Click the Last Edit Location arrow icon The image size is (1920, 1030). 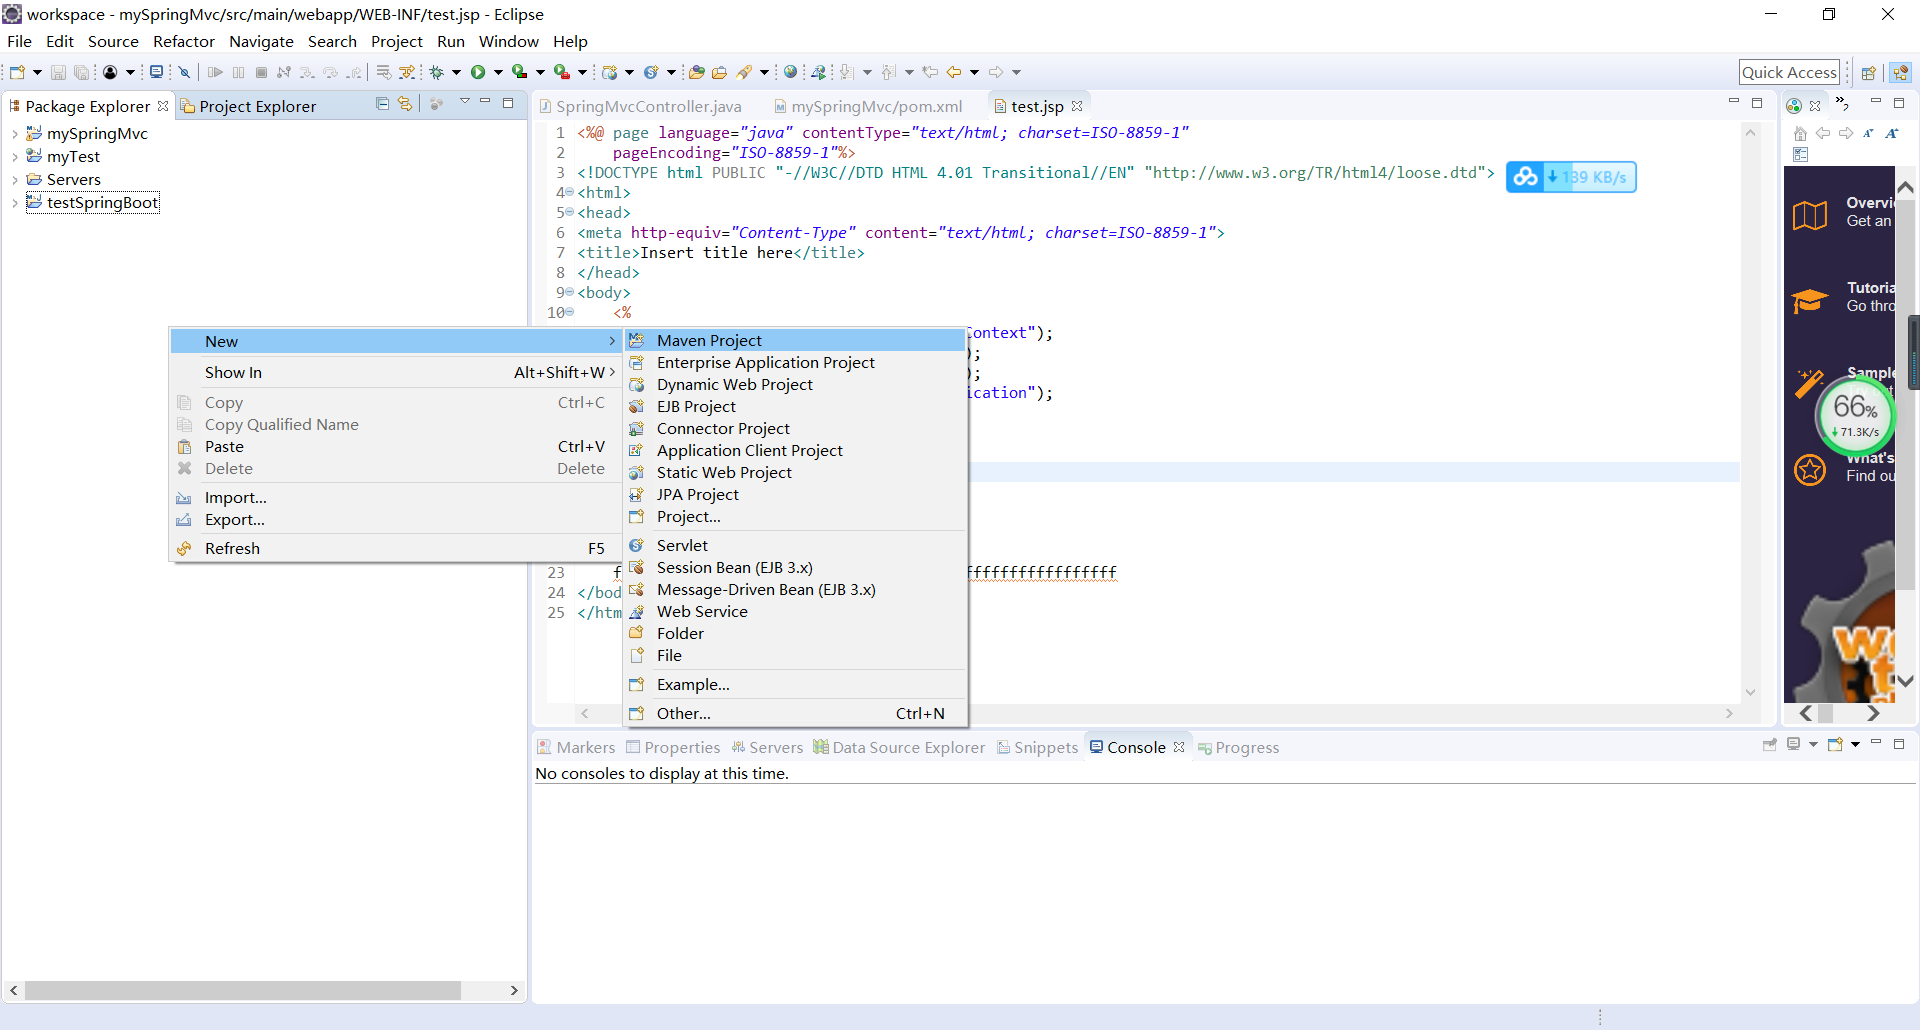point(930,72)
